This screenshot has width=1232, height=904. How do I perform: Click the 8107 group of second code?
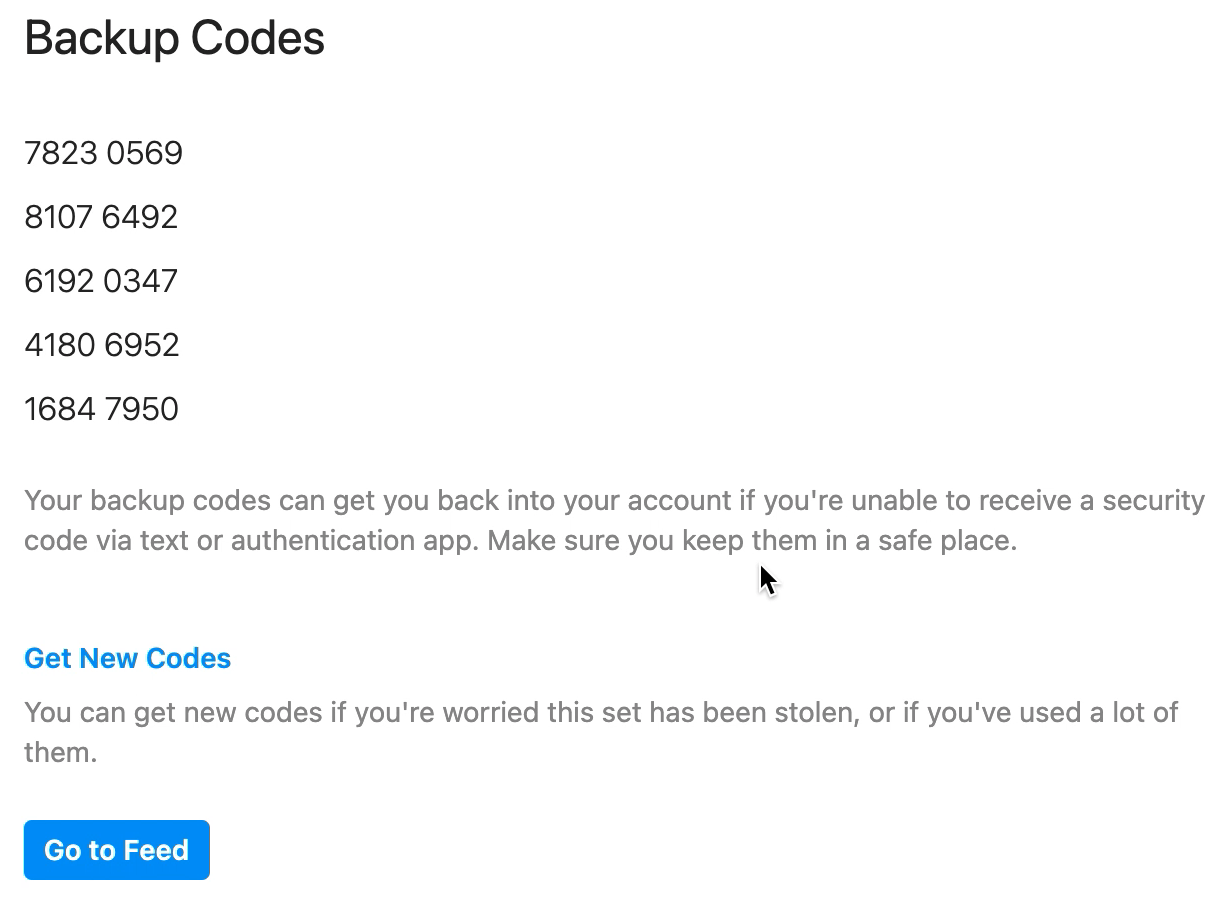[x=59, y=217]
